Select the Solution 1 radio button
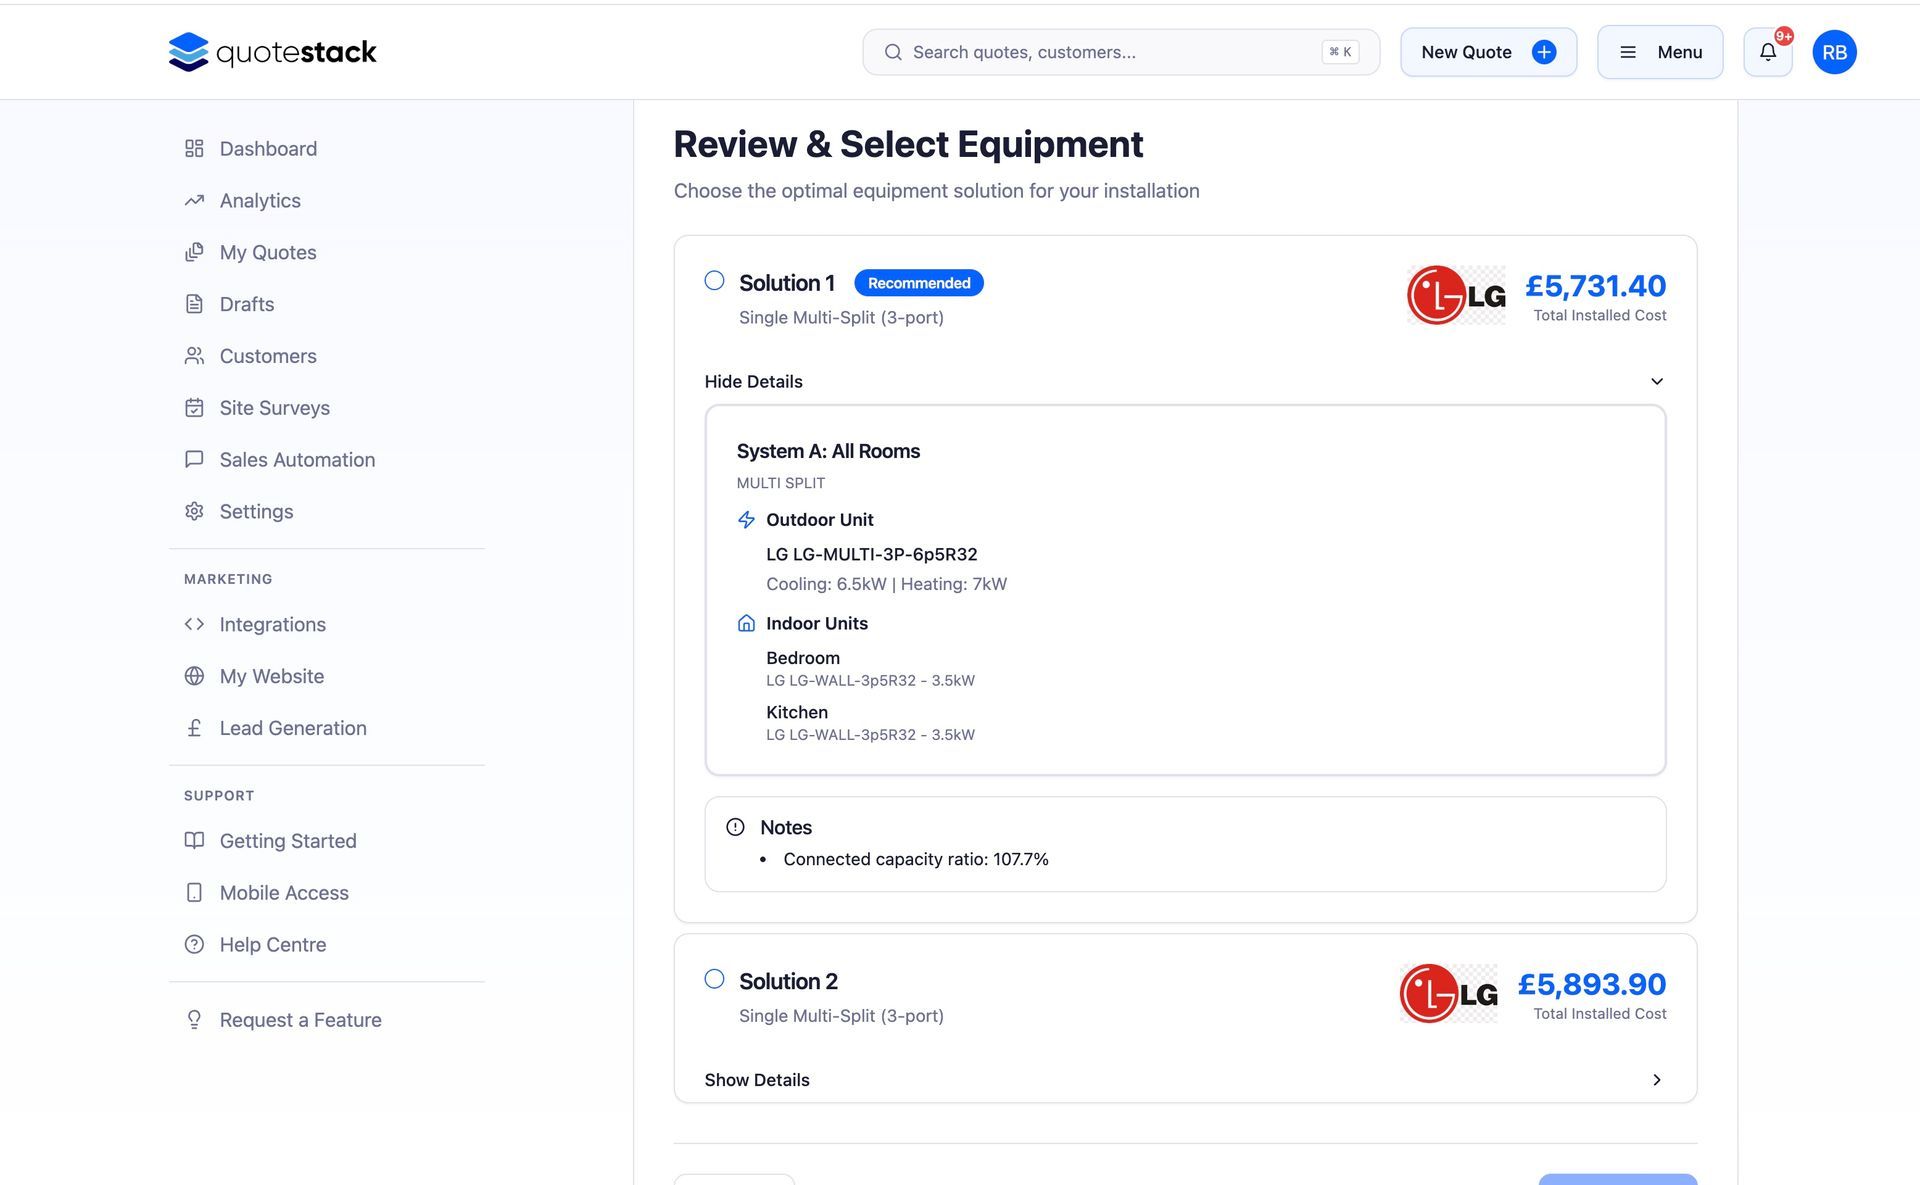Screen dimensions: 1920x1185 [x=714, y=281]
